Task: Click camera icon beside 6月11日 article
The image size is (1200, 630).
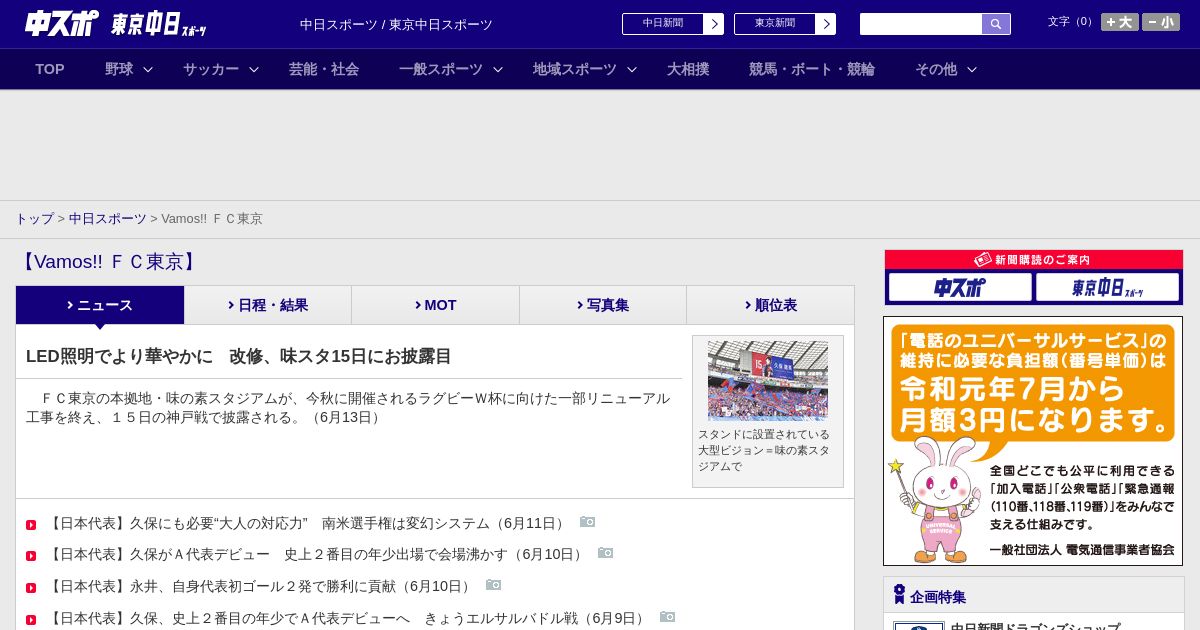Action: (587, 522)
